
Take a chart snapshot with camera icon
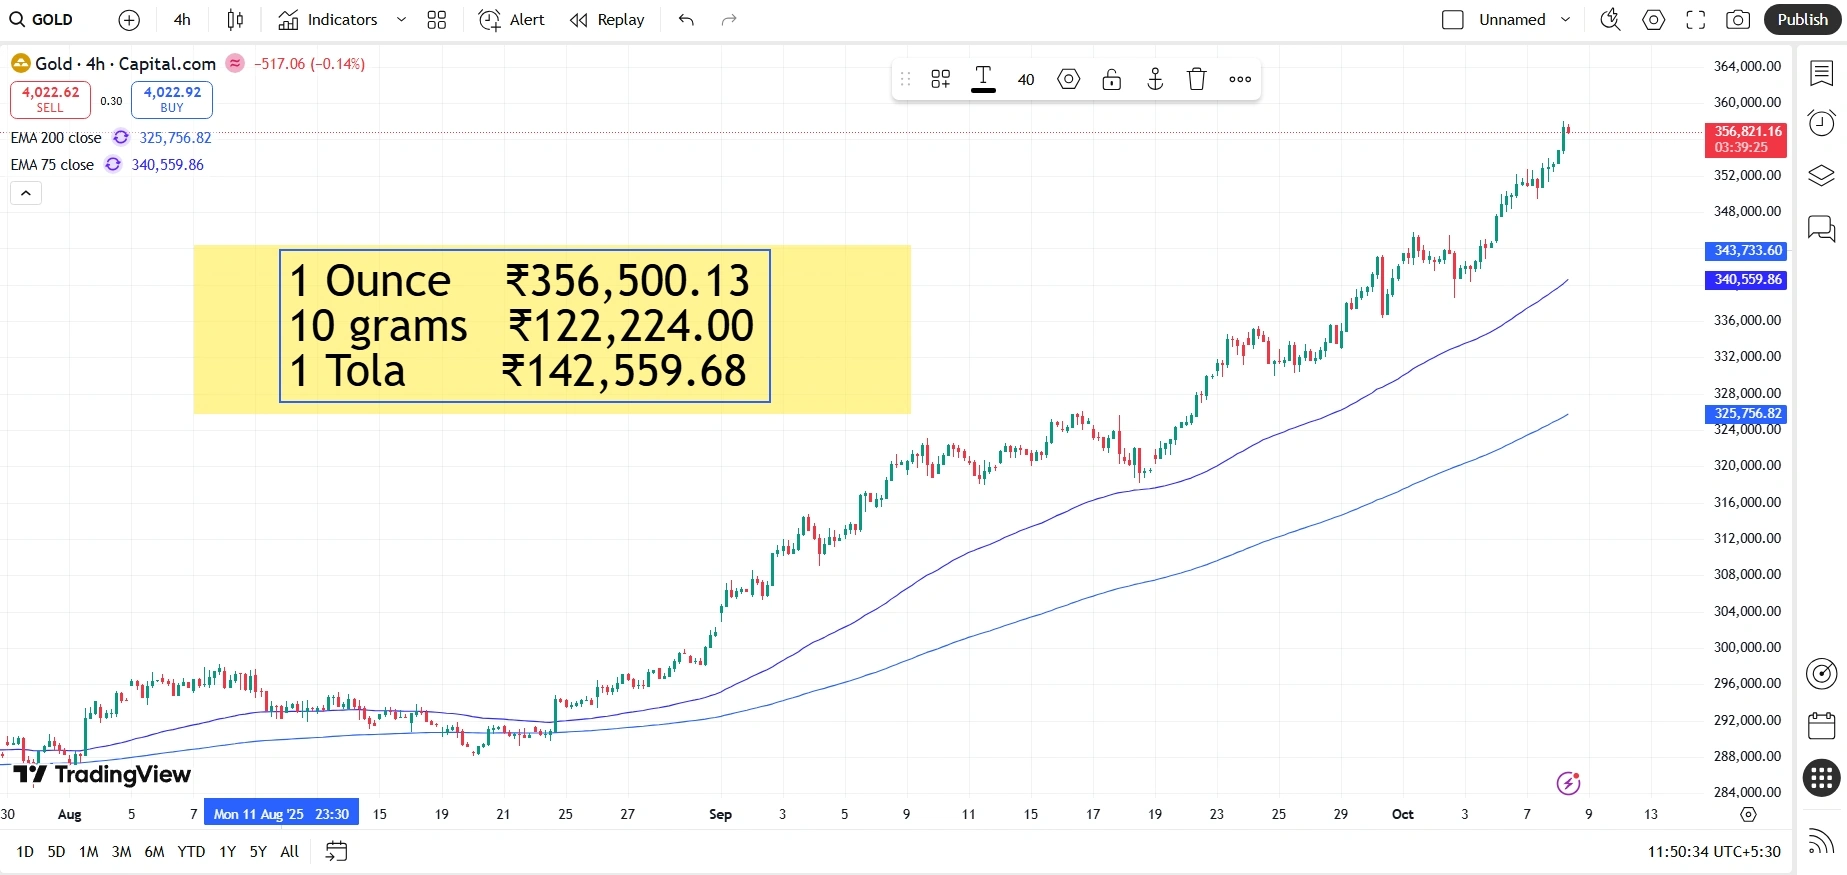pyautogui.click(x=1738, y=20)
